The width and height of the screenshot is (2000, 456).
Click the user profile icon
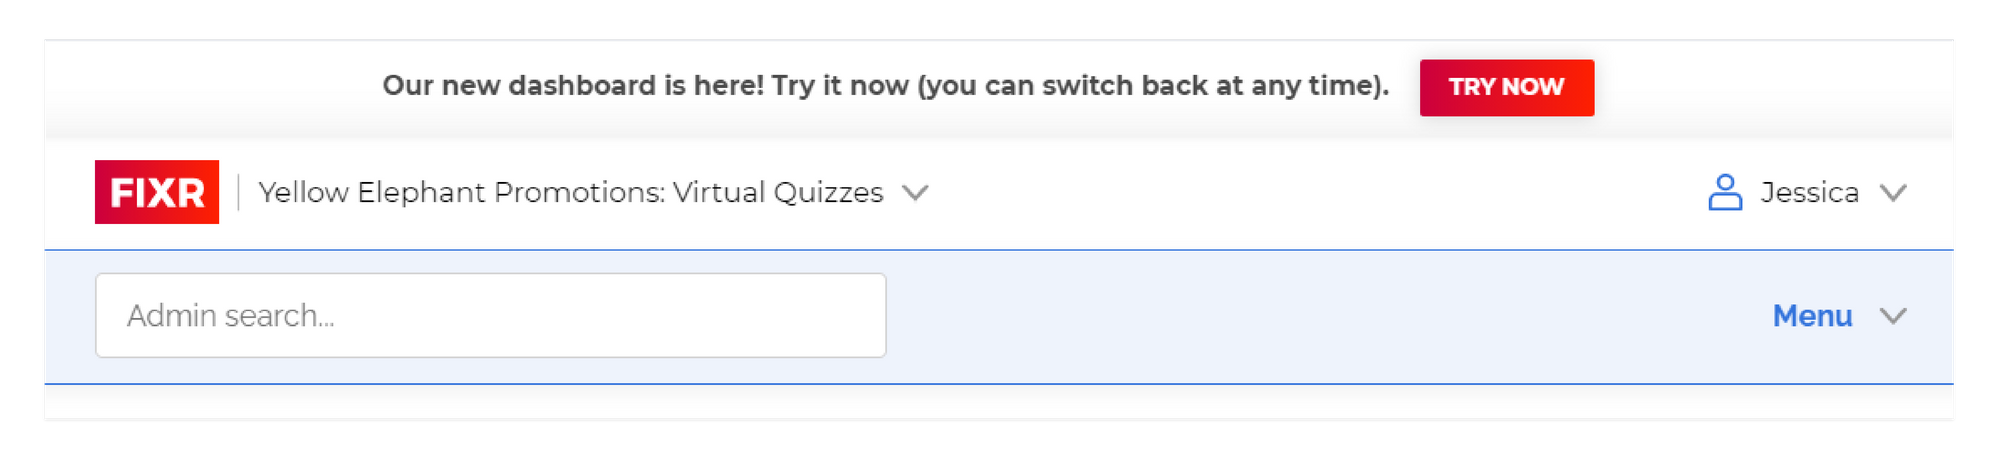point(1725,192)
